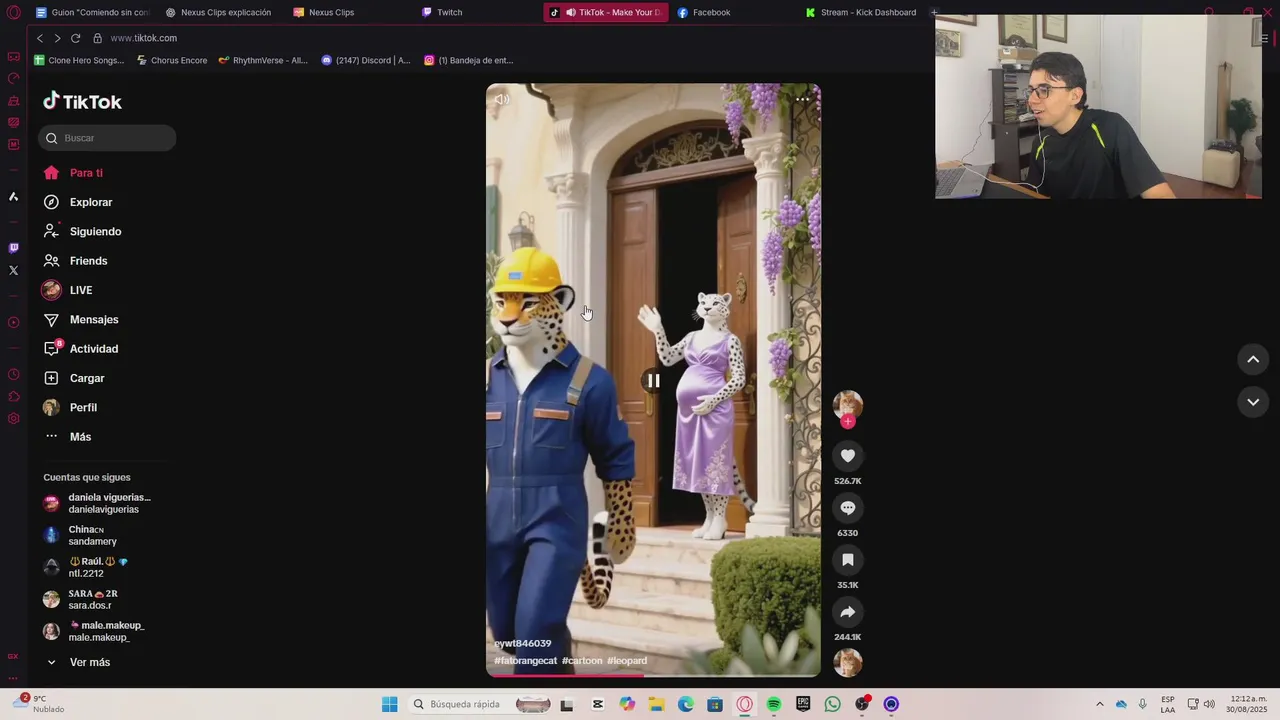Open the danielaviguerias account
The width and height of the screenshot is (1280, 720).
pyautogui.click(x=97, y=503)
